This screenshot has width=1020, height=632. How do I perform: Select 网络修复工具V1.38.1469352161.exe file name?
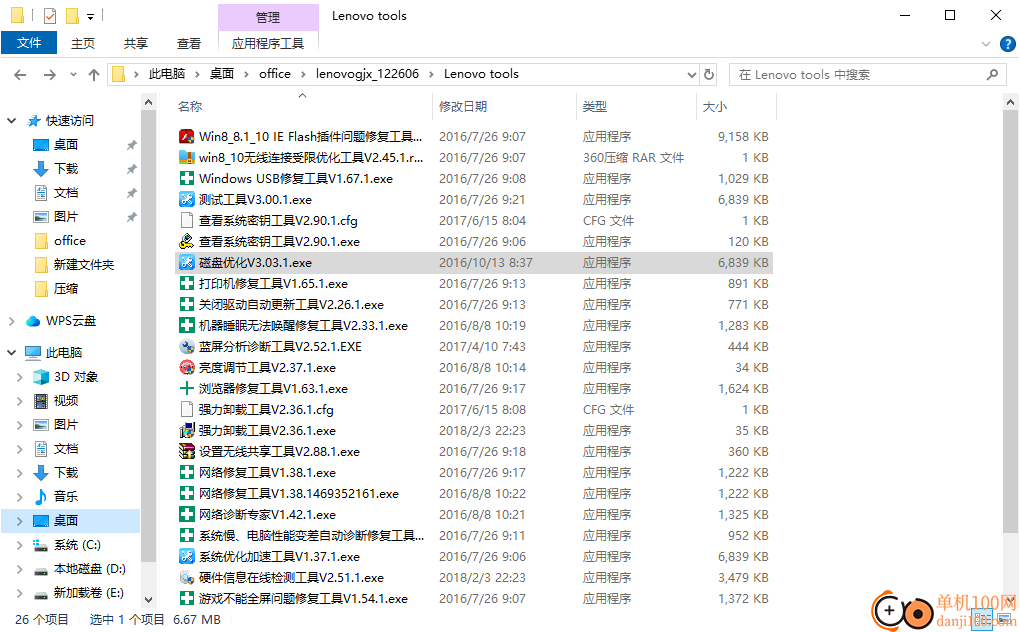point(299,494)
